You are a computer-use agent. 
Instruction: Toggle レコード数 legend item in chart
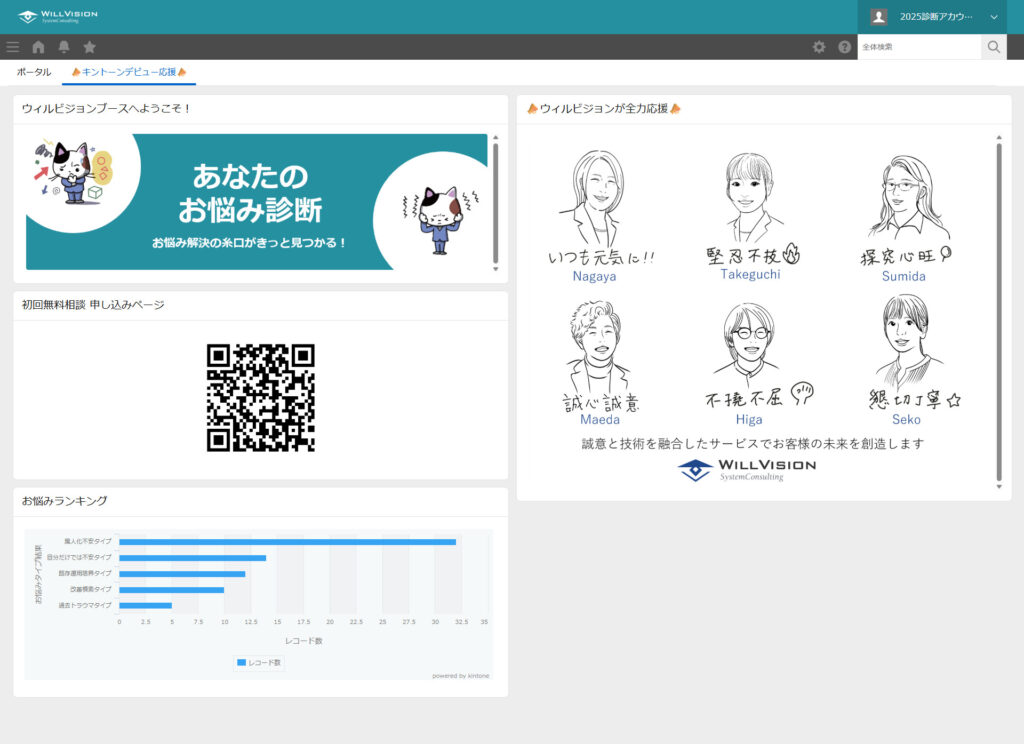click(260, 662)
